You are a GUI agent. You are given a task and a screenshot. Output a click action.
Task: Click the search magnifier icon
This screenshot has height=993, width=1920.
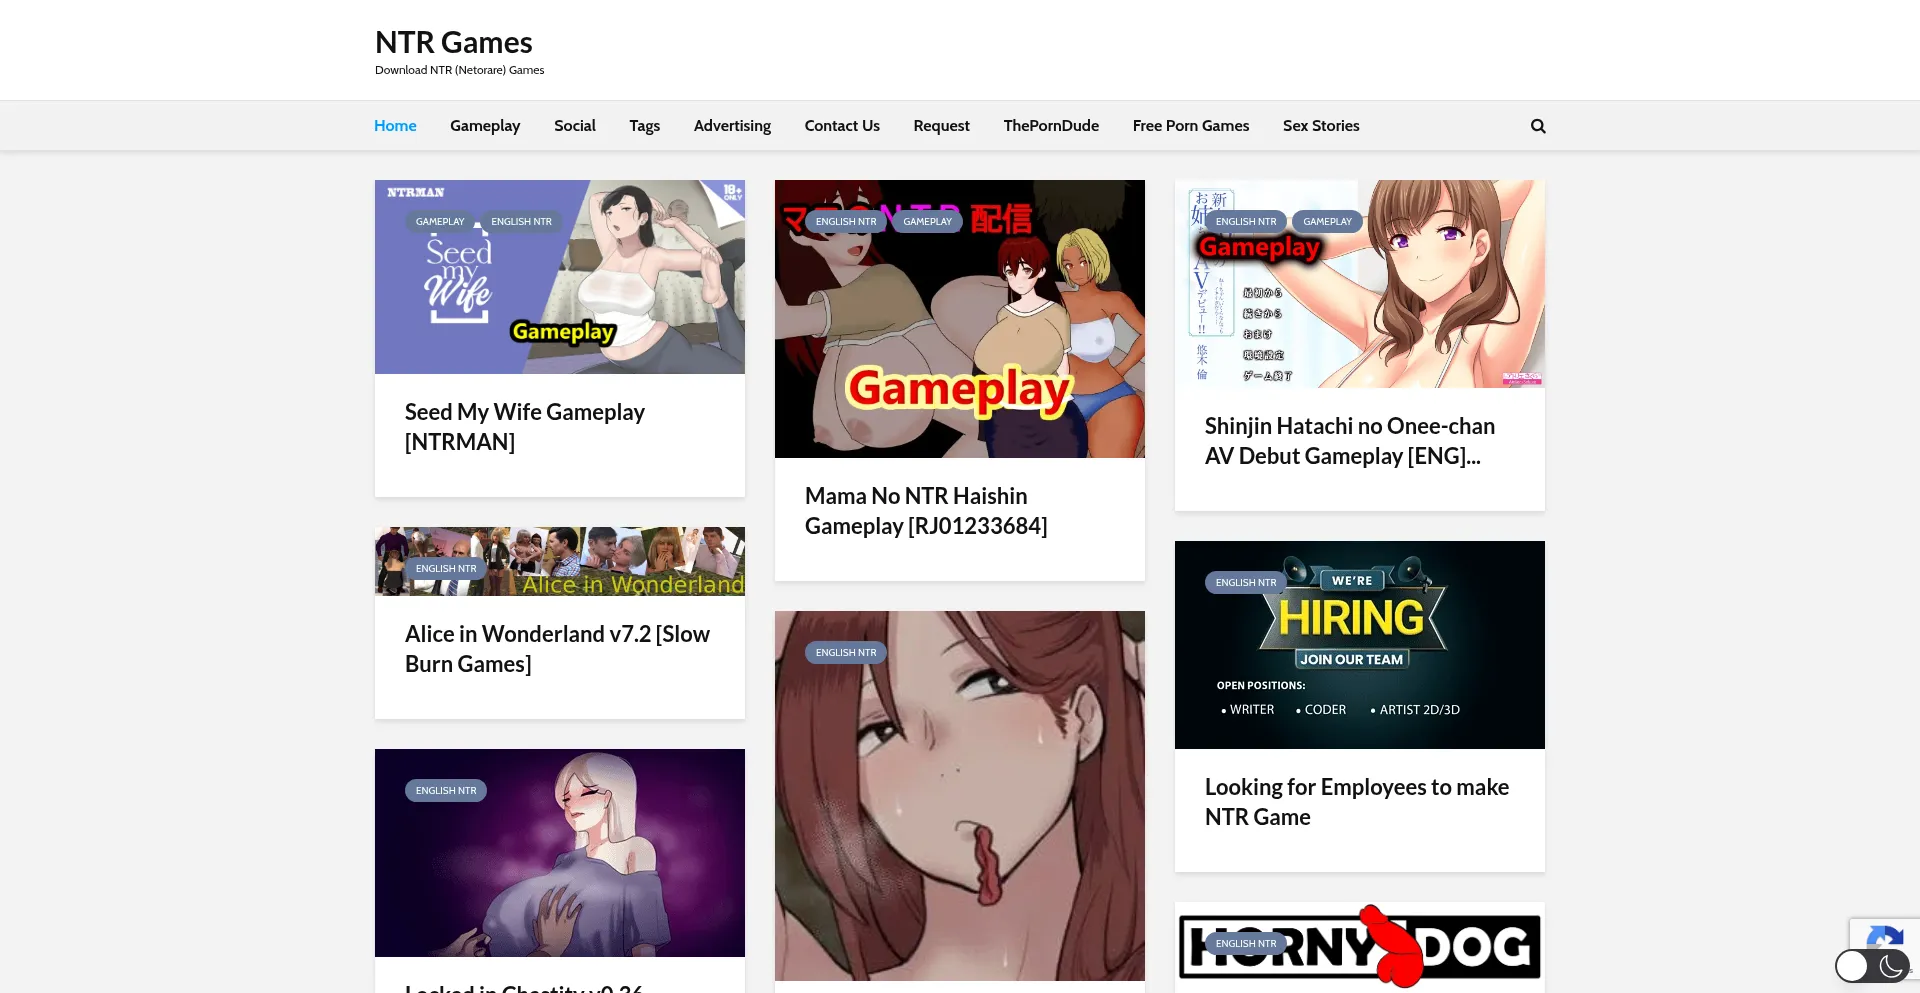(1538, 126)
